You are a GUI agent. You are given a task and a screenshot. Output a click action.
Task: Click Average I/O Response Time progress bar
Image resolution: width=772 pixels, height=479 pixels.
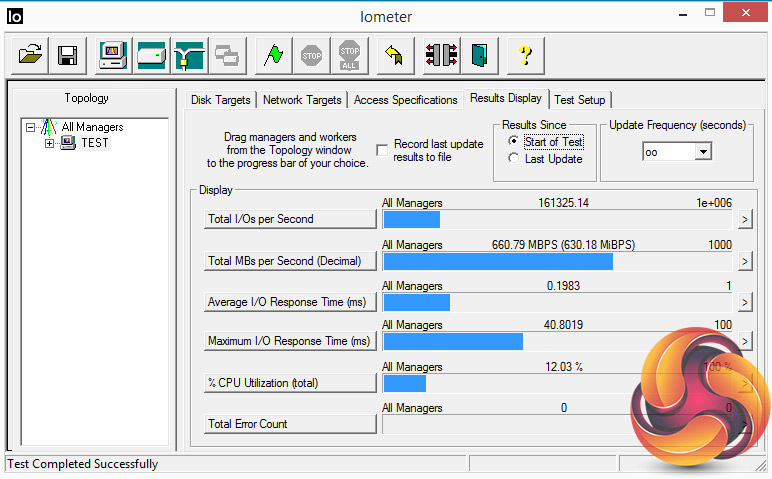[557, 302]
